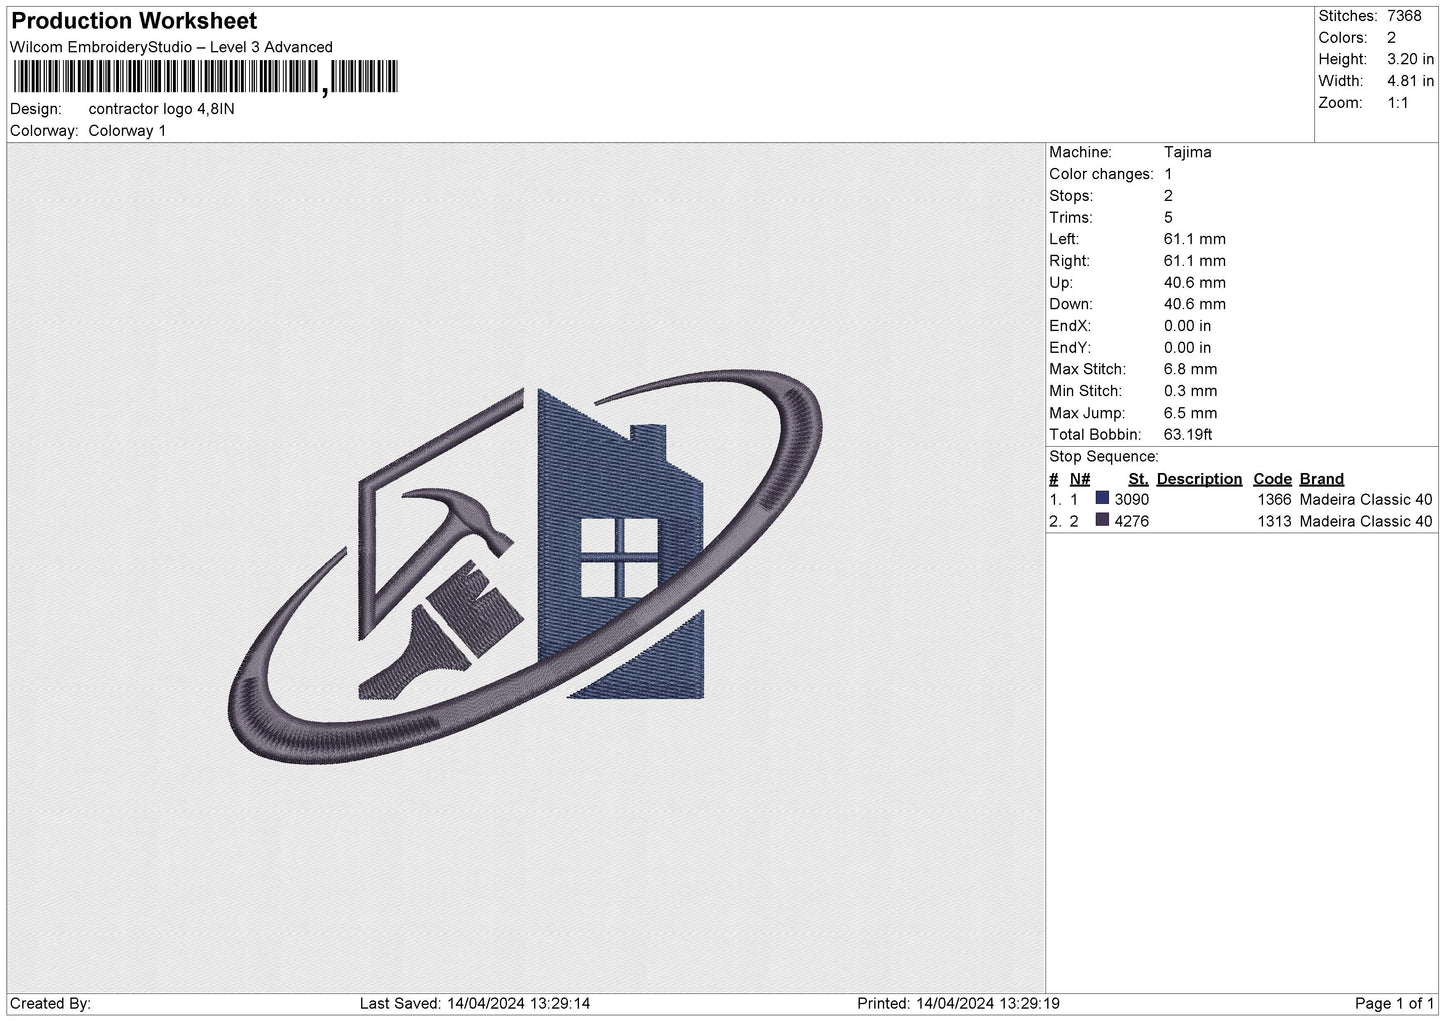This screenshot has height=1021, width=1445.
Task: Click the Max Stitch value 6.8 mm
Action: tap(1191, 369)
